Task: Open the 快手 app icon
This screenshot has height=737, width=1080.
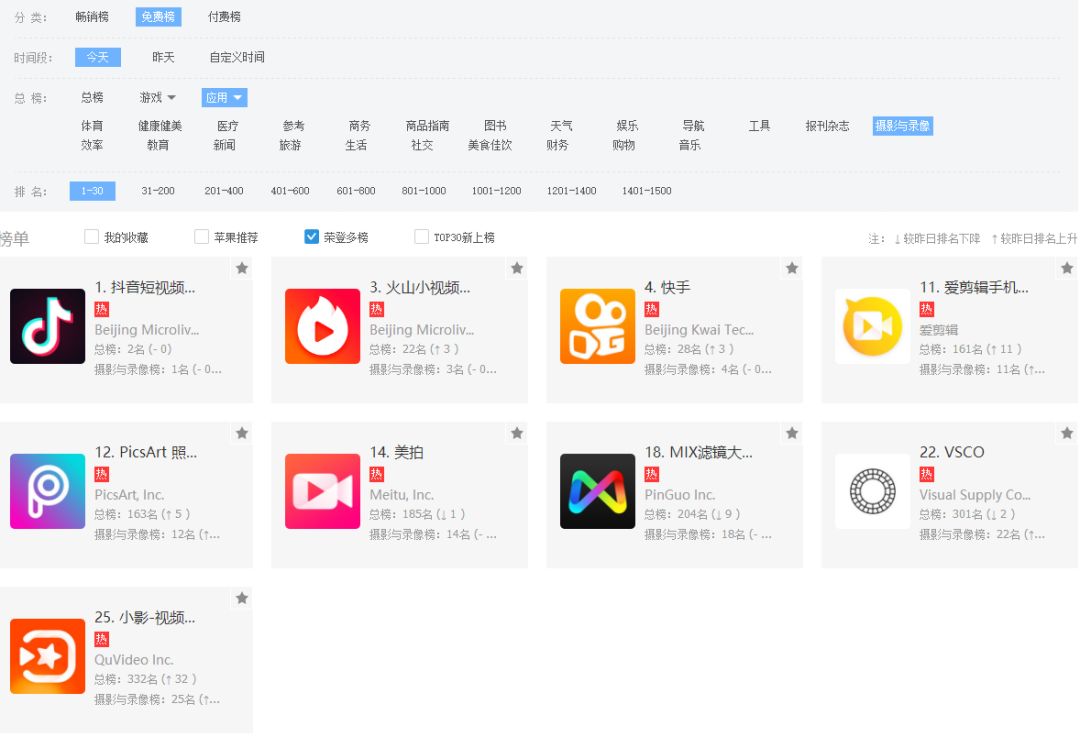Action: (597, 326)
